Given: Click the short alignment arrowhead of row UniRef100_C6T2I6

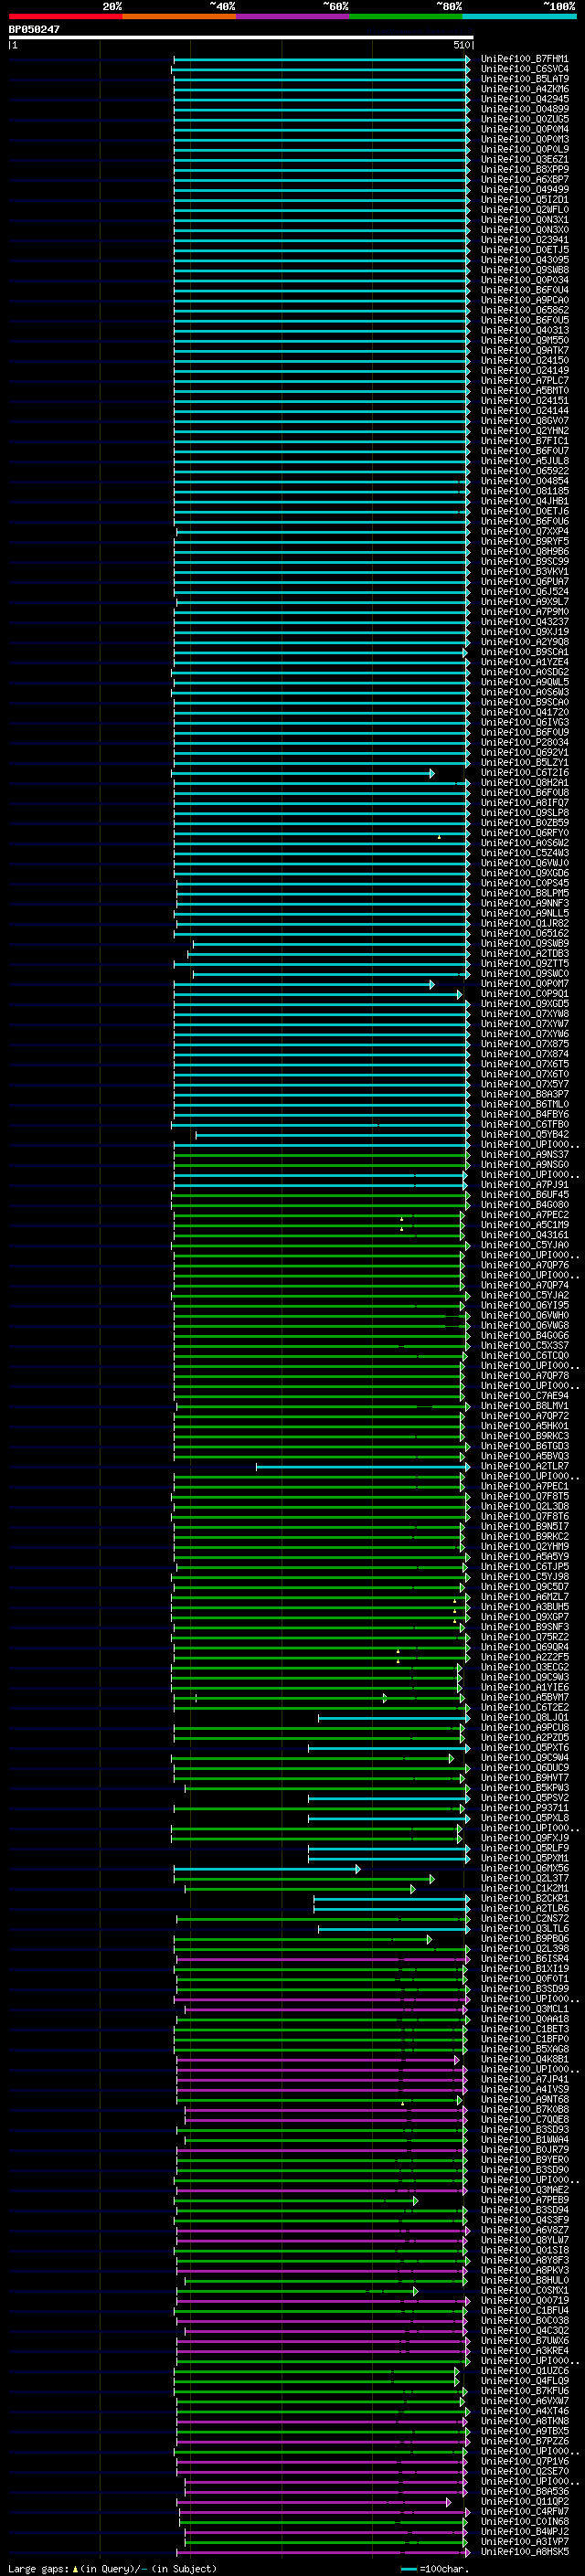Looking at the screenshot, I should point(432,773).
